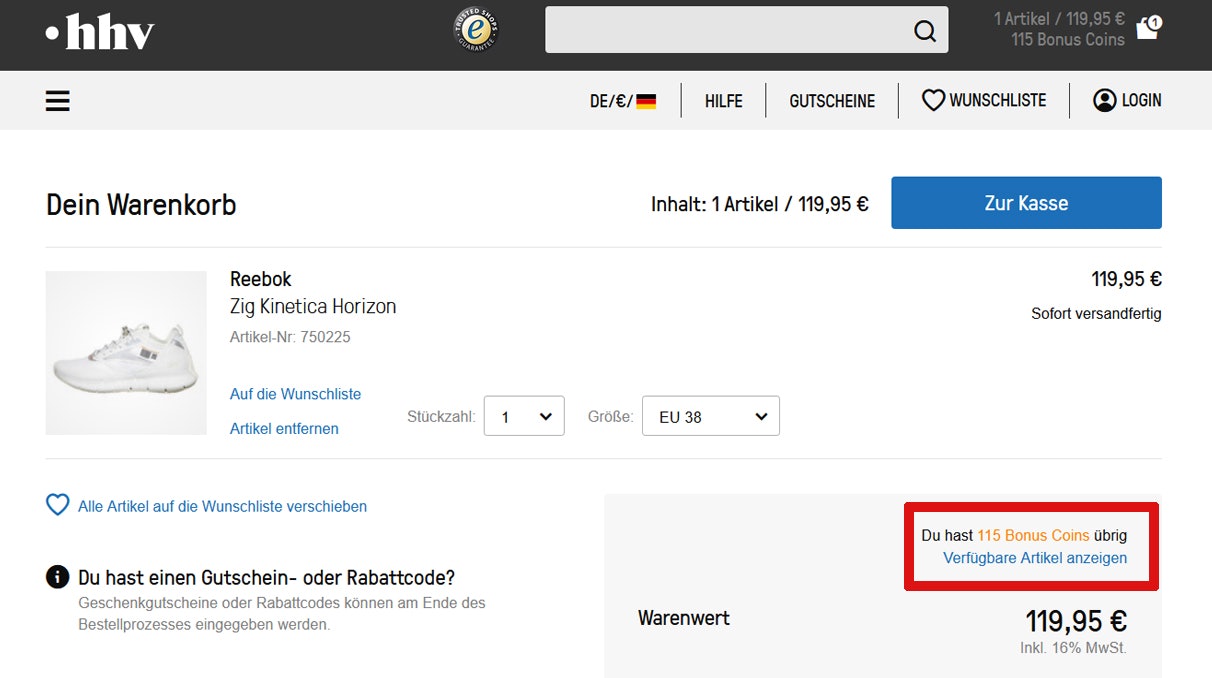Click Auf die Wunschliste link
The image size is (1212, 678).
(295, 394)
